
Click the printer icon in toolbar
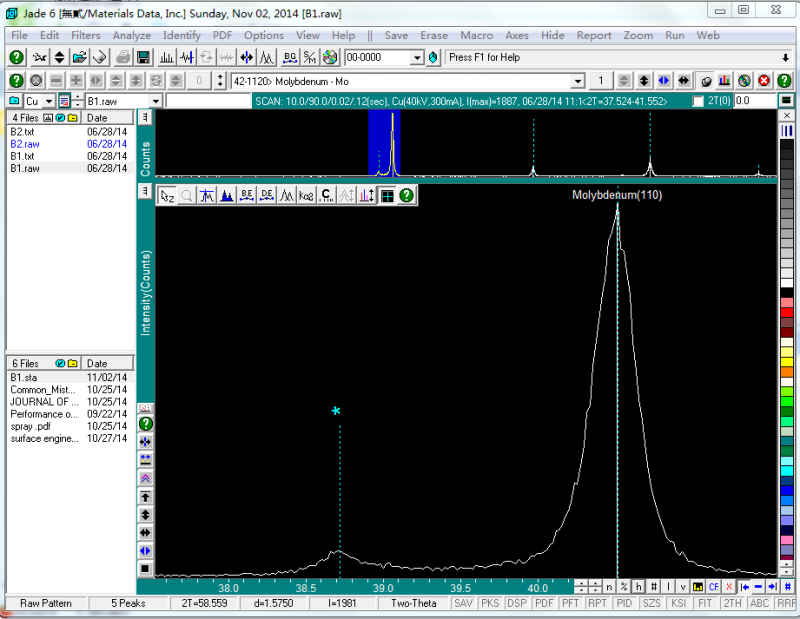(122, 57)
